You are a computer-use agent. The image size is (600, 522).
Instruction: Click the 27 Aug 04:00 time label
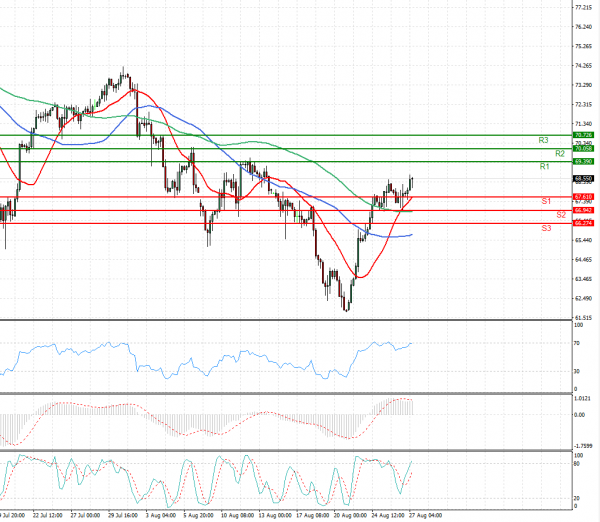pyautogui.click(x=424, y=516)
